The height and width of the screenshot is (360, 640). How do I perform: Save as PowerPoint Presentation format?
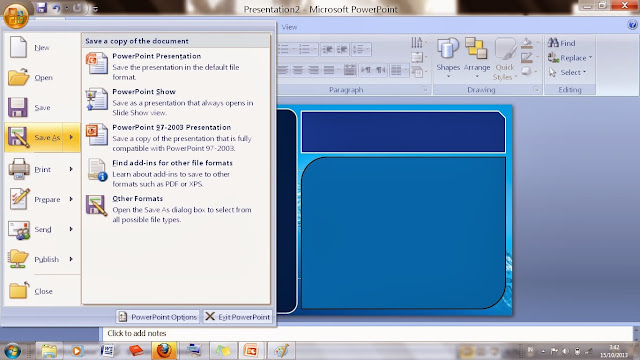[x=176, y=66]
